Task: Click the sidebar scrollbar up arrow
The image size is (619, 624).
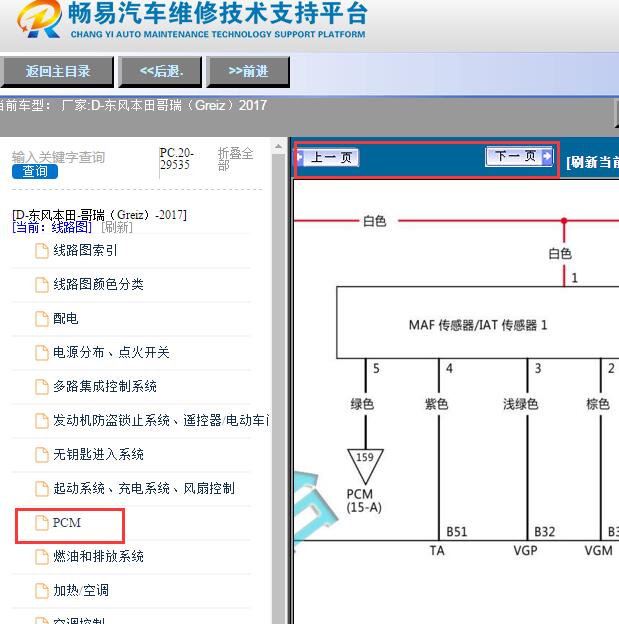Action: 278,147
